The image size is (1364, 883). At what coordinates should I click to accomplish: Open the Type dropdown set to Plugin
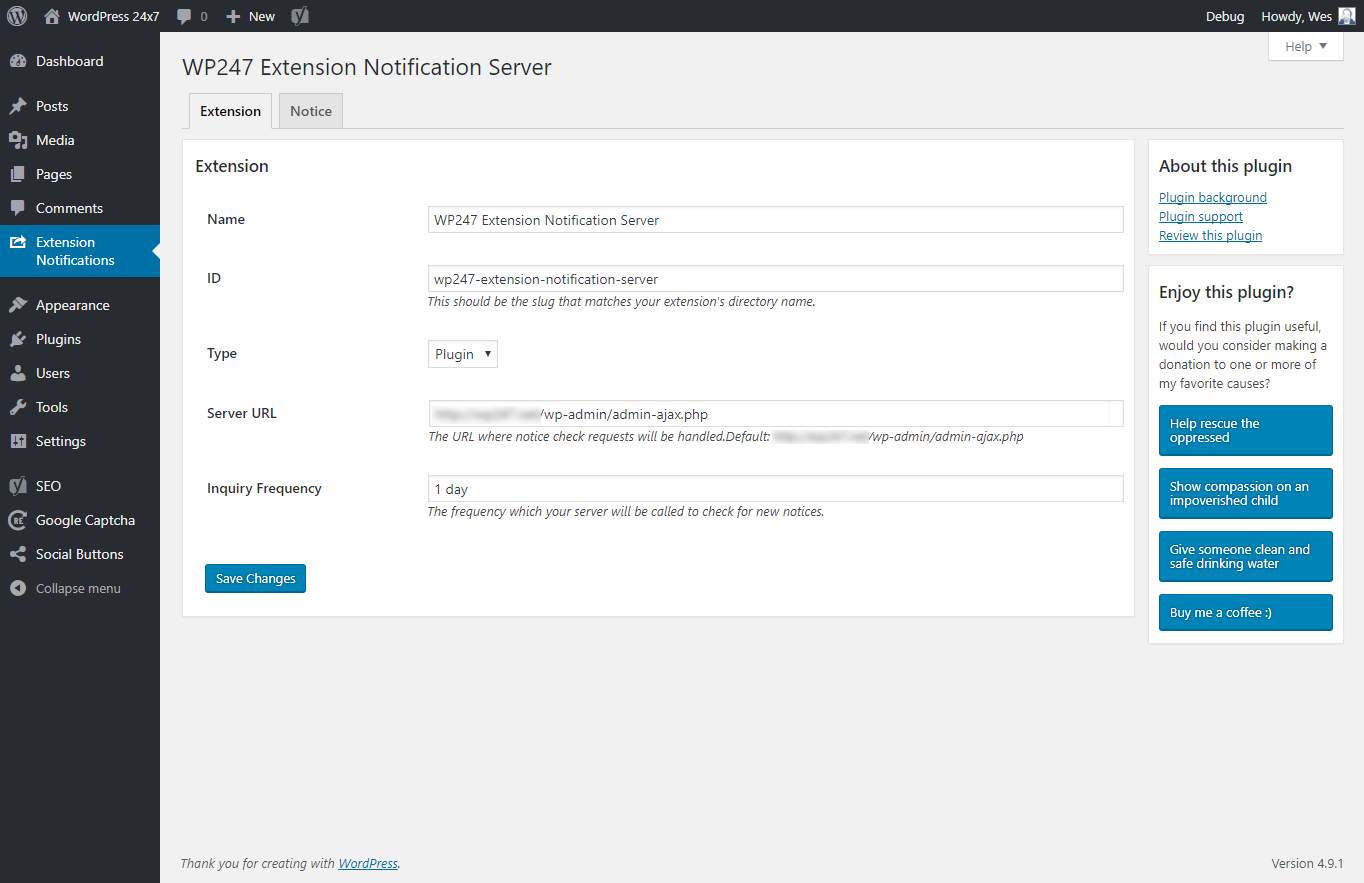pos(463,354)
